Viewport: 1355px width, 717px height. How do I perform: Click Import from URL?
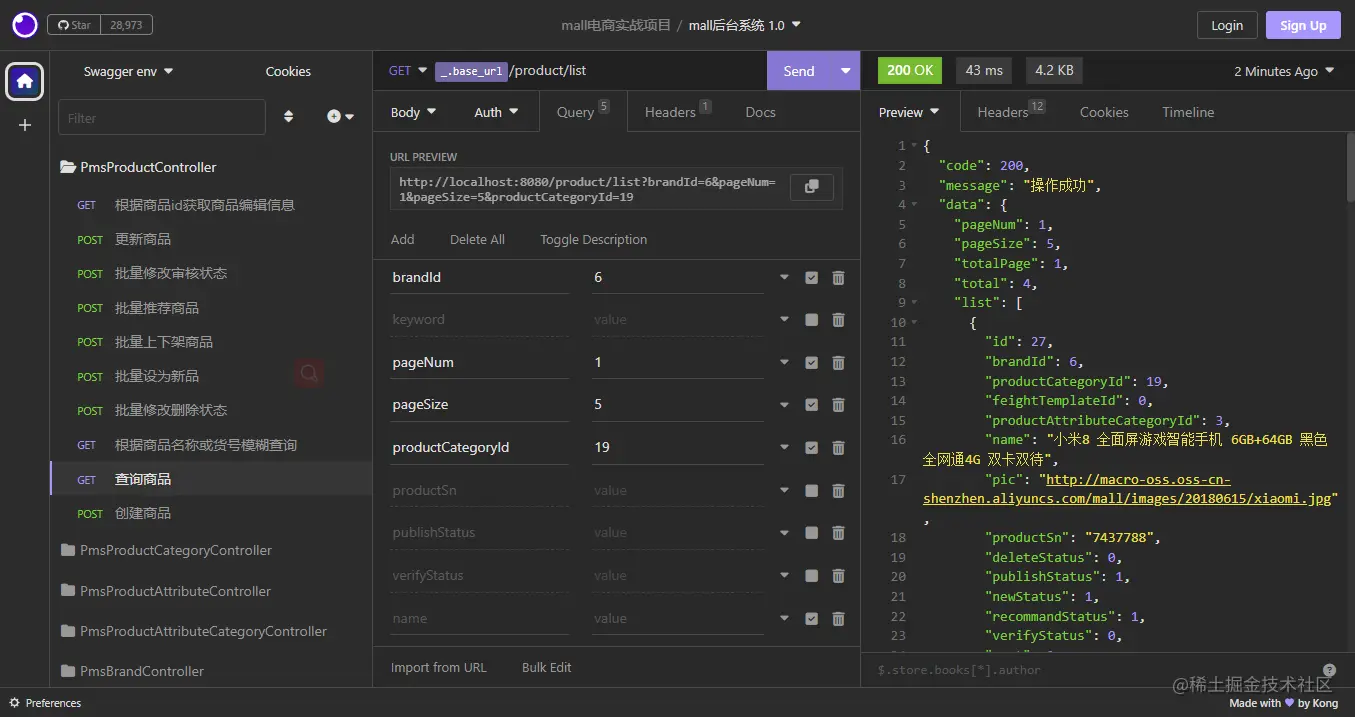(438, 667)
